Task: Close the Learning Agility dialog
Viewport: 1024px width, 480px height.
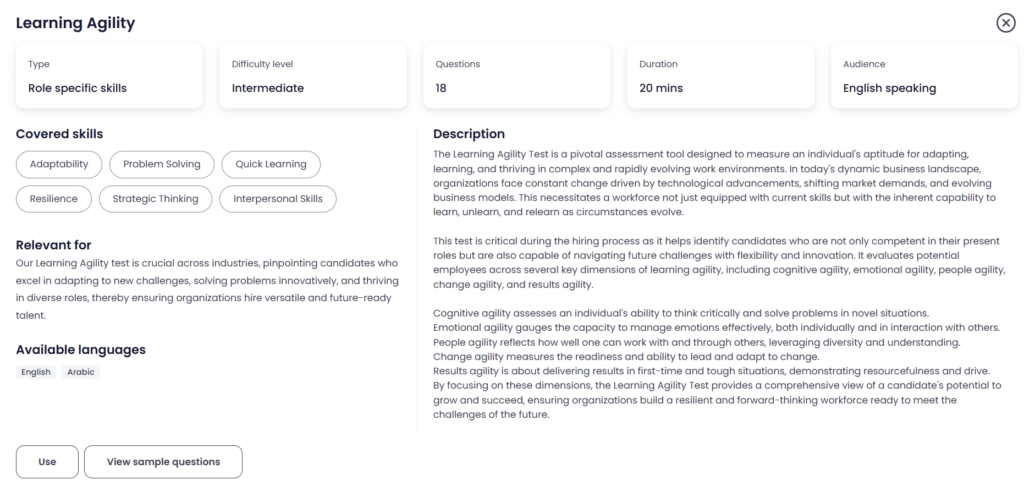Action: pos(1006,23)
